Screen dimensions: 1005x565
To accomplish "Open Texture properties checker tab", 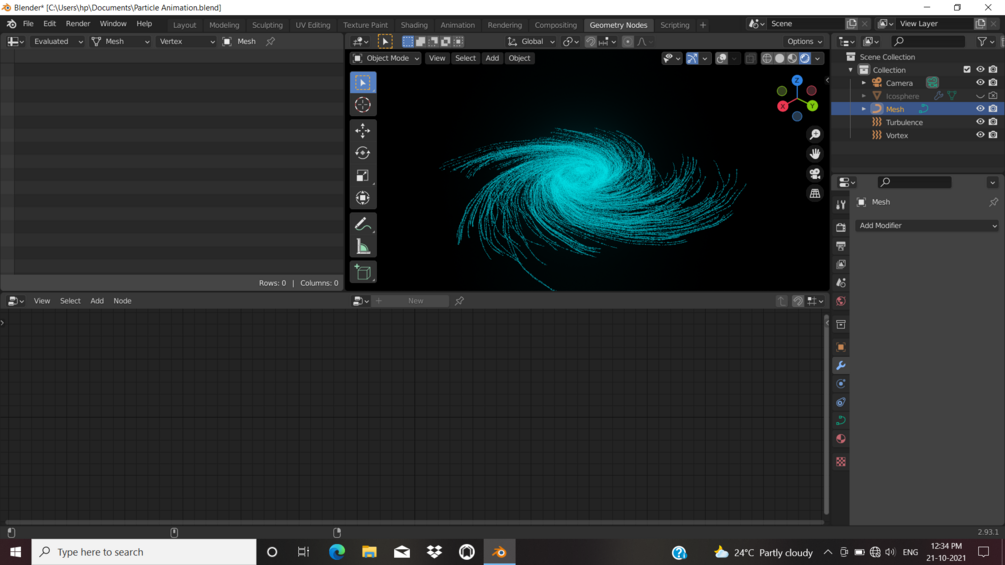I will pyautogui.click(x=841, y=462).
